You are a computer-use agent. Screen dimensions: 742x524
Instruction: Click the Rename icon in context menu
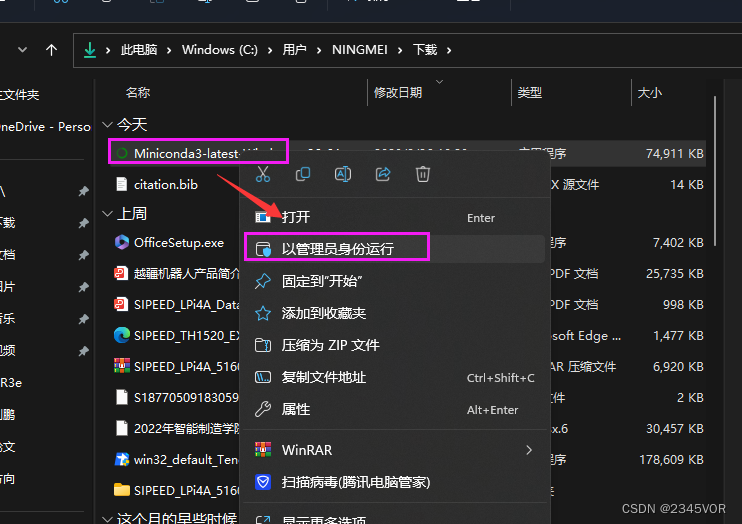tap(343, 174)
